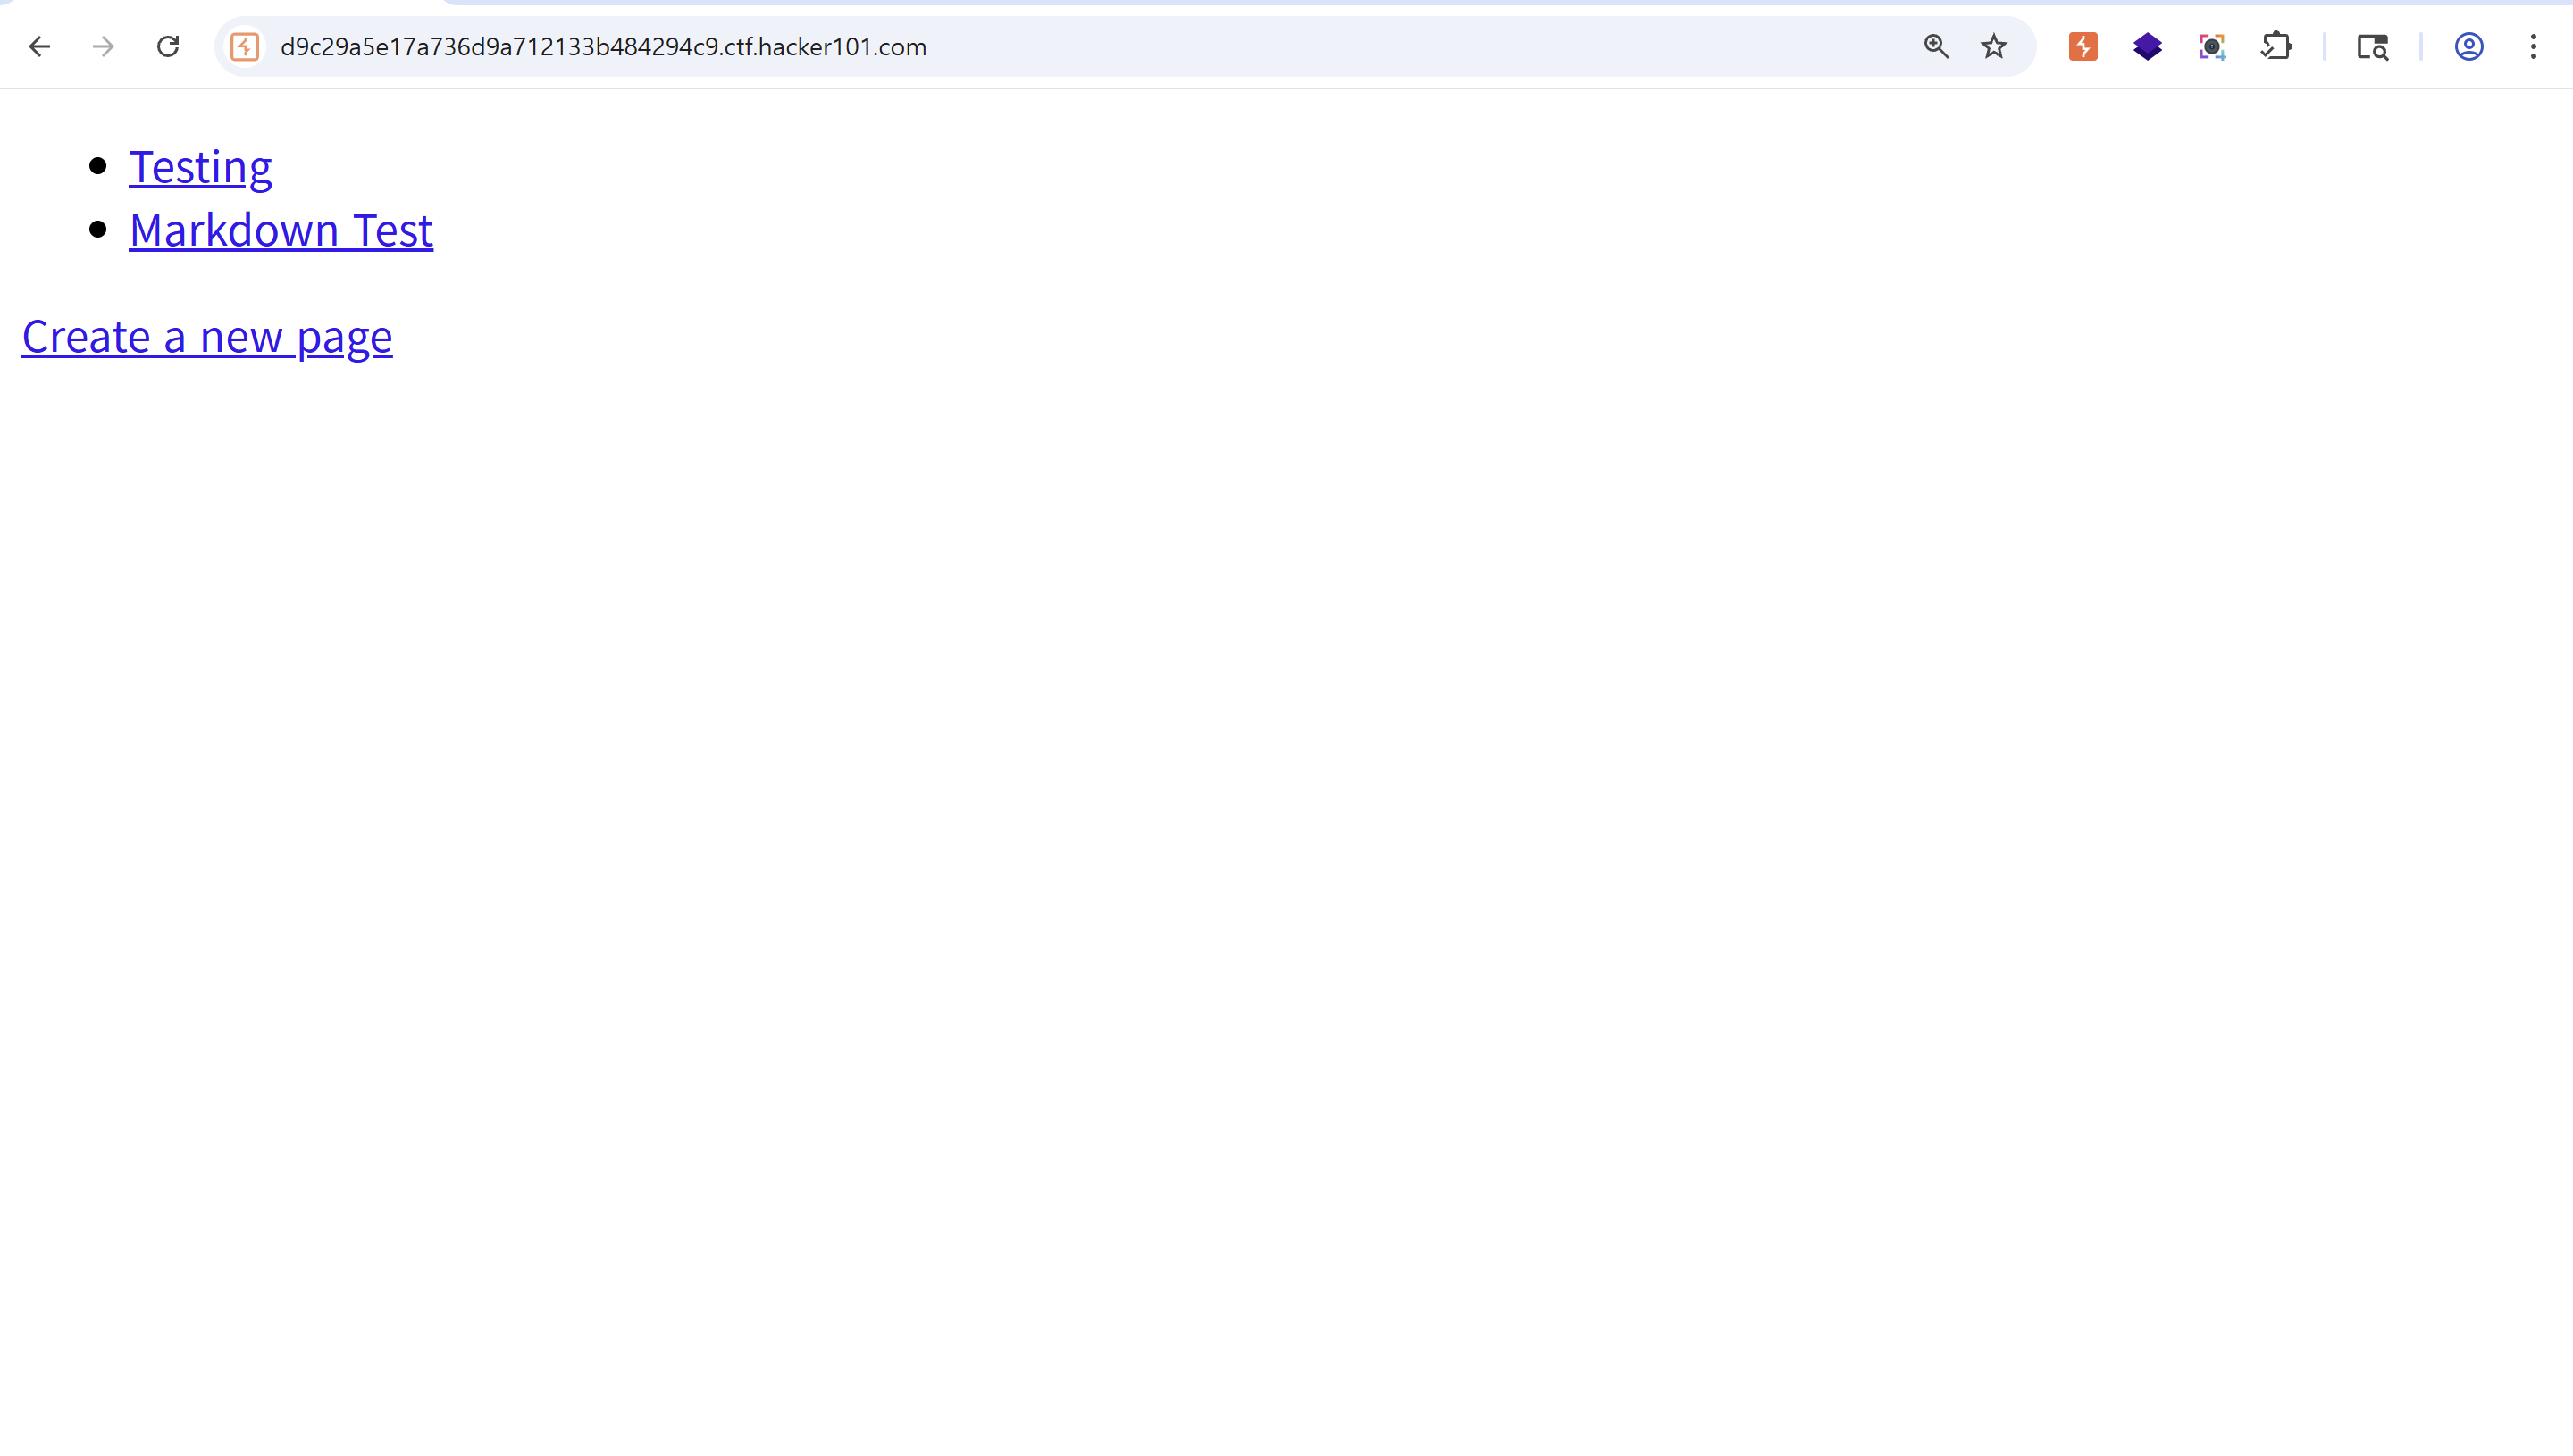Click the bullet beside Testing
This screenshot has height=1456, width=2573.
(98, 166)
